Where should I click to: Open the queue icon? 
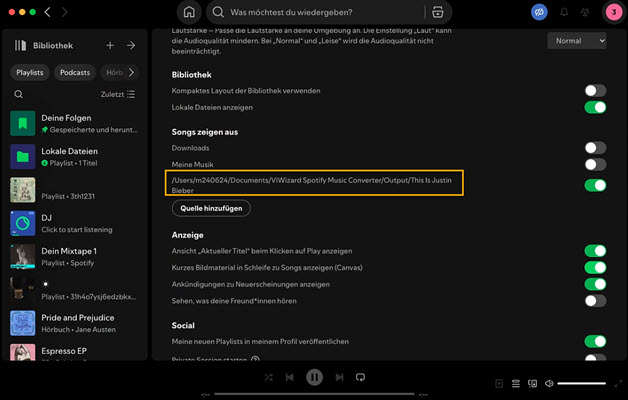[516, 384]
